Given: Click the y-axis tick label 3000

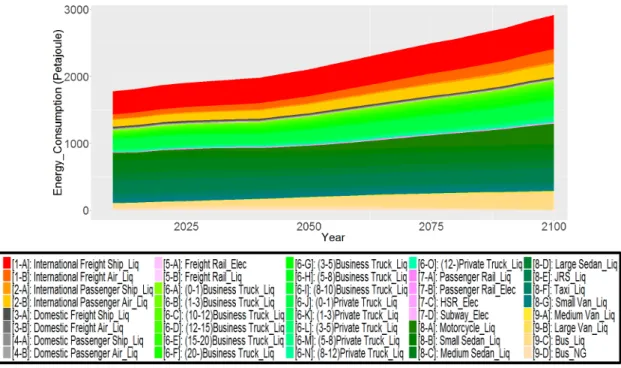Looking at the screenshot, I should 76,10.
